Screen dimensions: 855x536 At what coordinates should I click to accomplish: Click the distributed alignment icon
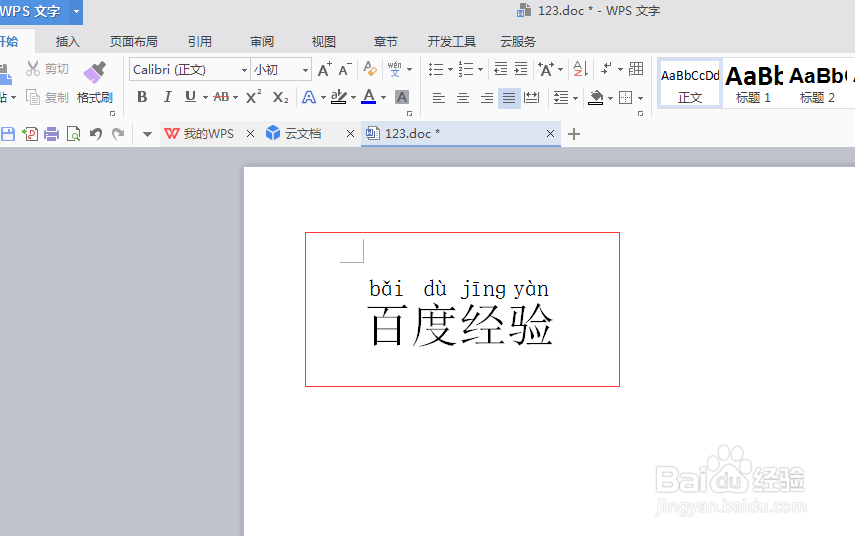point(531,98)
